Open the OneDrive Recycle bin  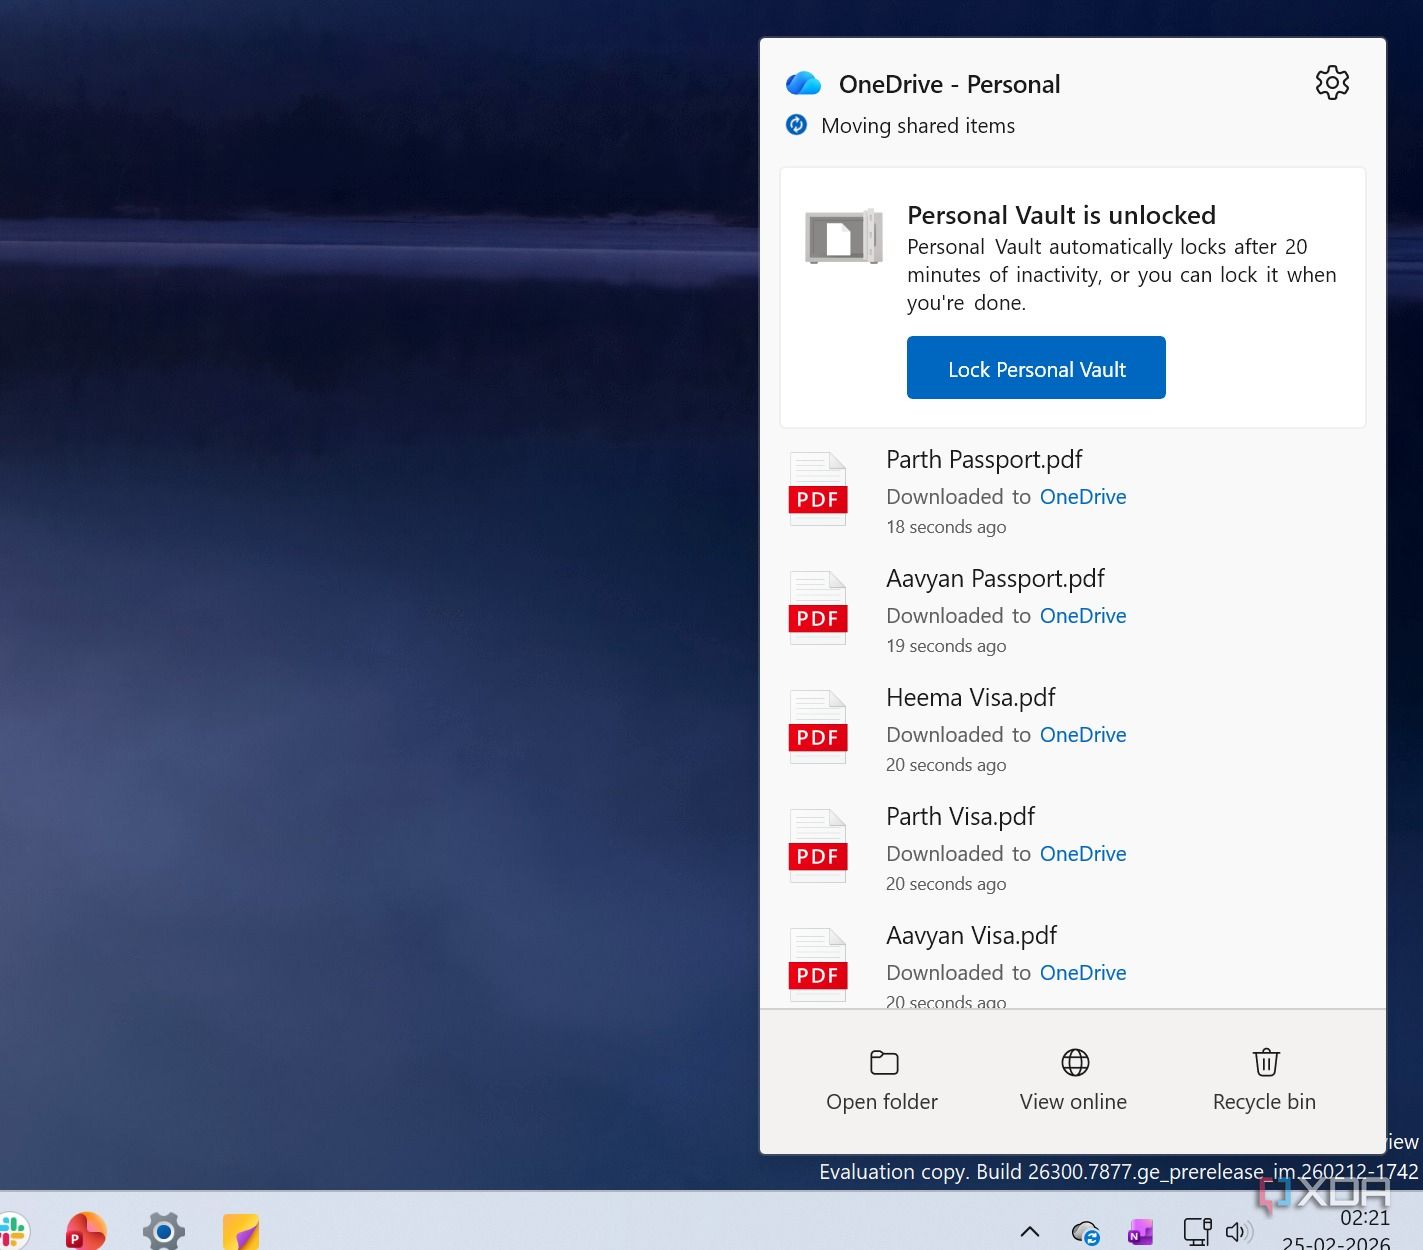coord(1264,1080)
